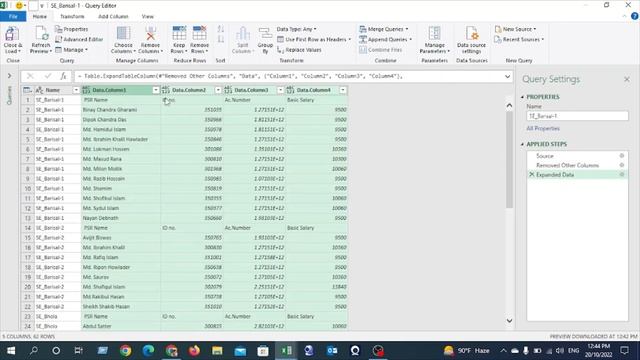Open the Append Queries dropdown

point(386,39)
